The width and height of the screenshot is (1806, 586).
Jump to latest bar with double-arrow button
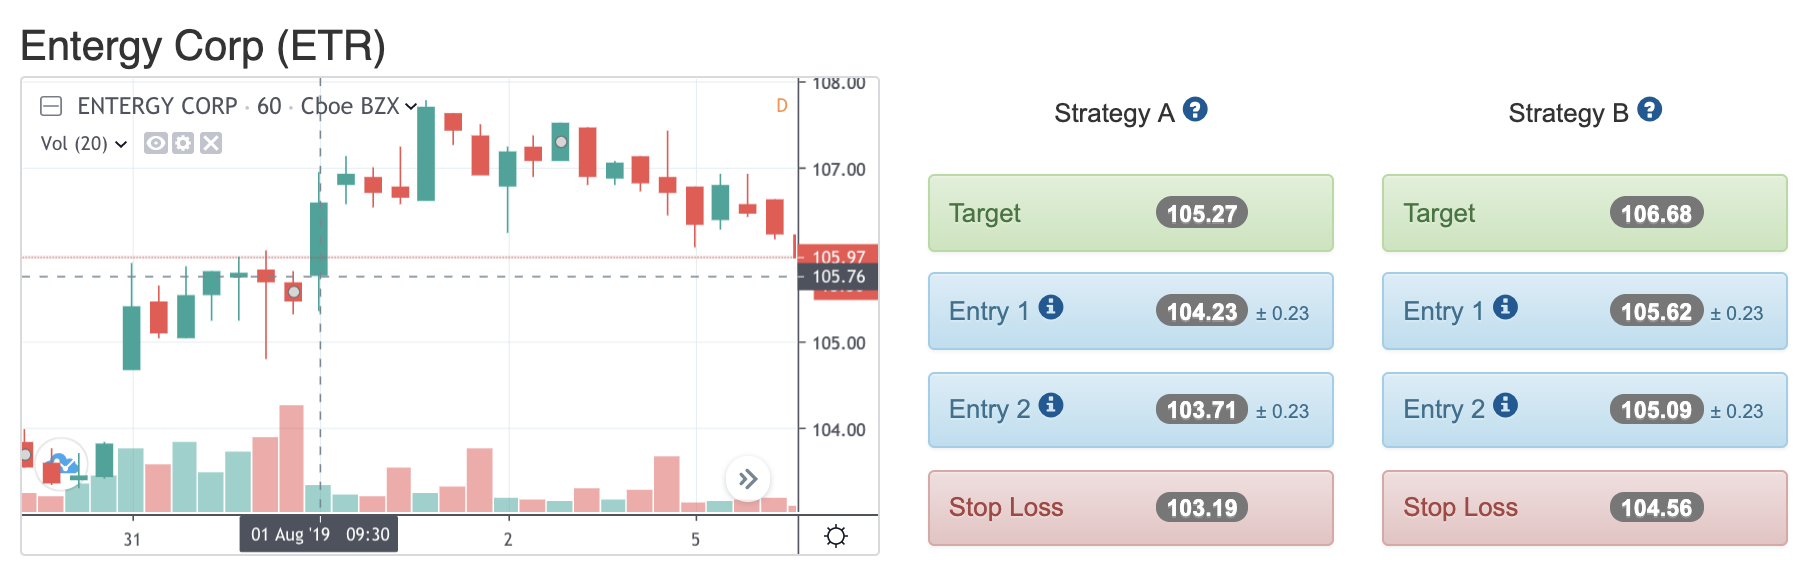[x=748, y=479]
